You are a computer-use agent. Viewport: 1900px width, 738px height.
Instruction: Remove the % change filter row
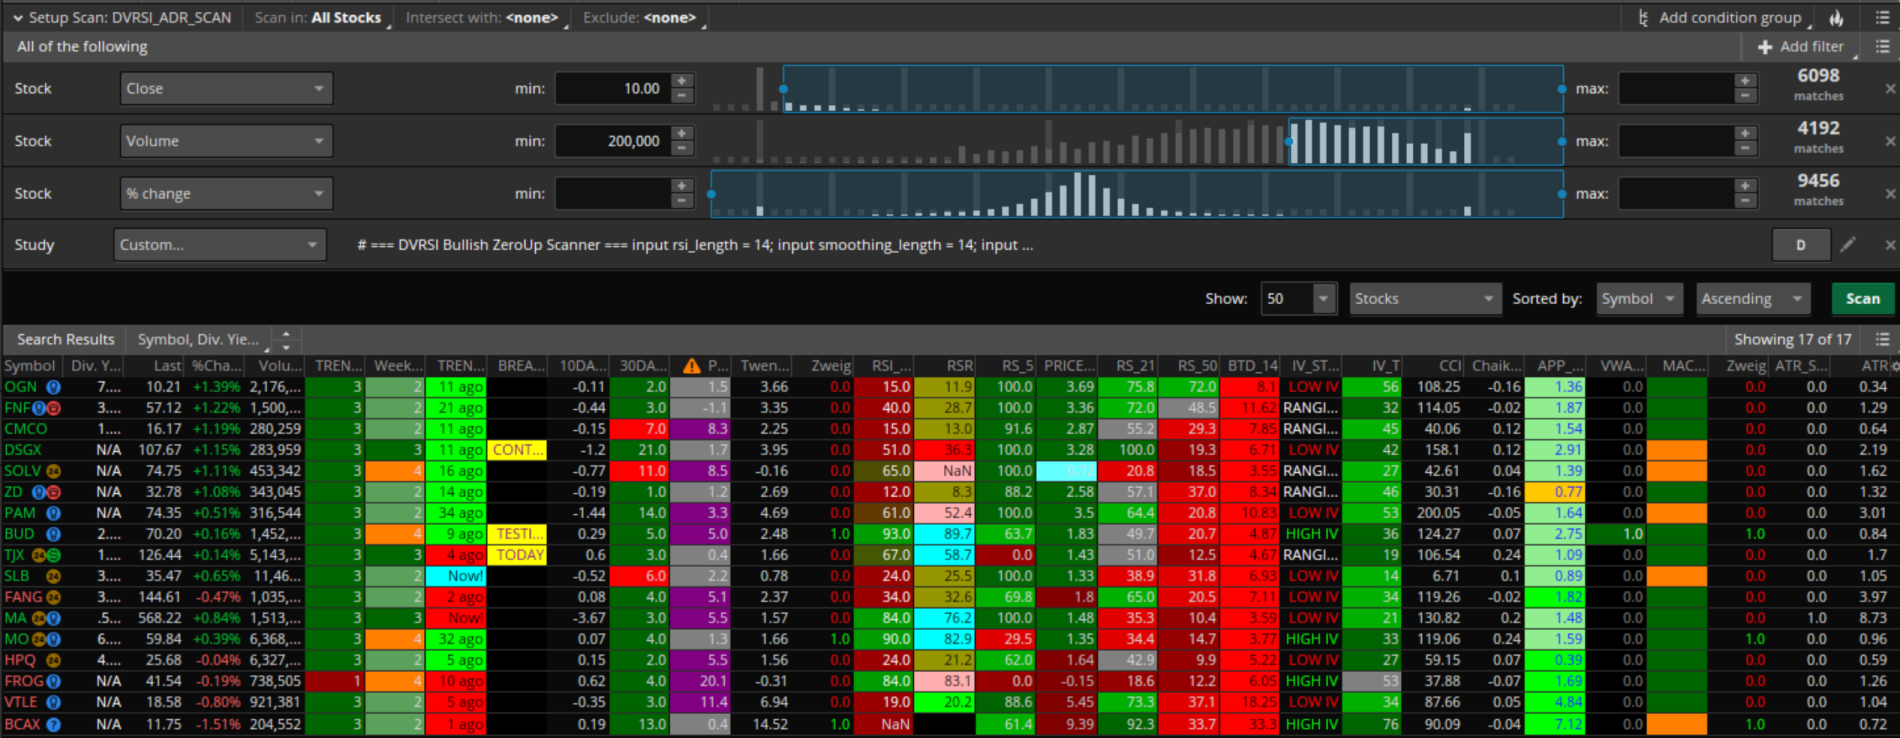(x=1890, y=193)
